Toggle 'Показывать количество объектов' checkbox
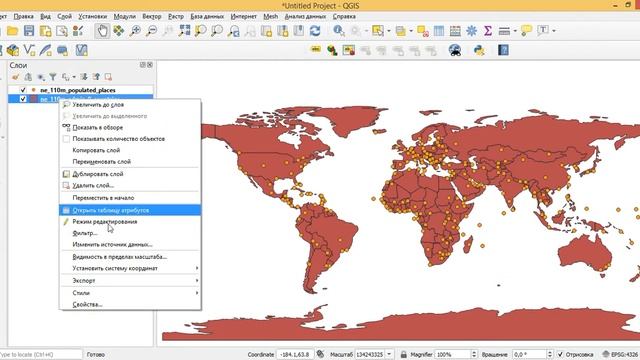Screen dimensions: 640x360 [x=66, y=139]
